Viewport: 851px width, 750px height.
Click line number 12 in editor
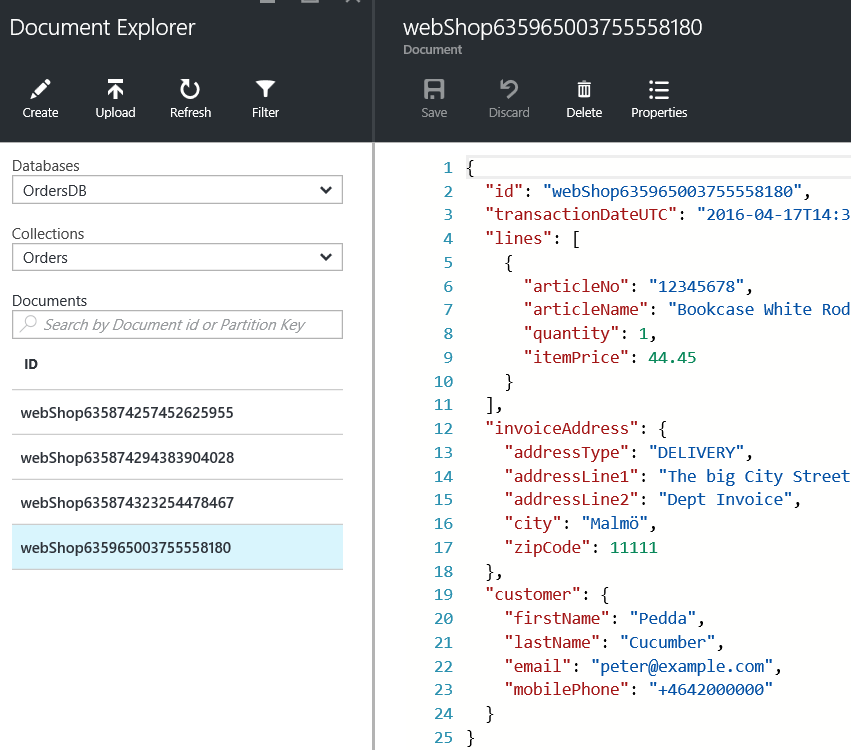click(443, 428)
